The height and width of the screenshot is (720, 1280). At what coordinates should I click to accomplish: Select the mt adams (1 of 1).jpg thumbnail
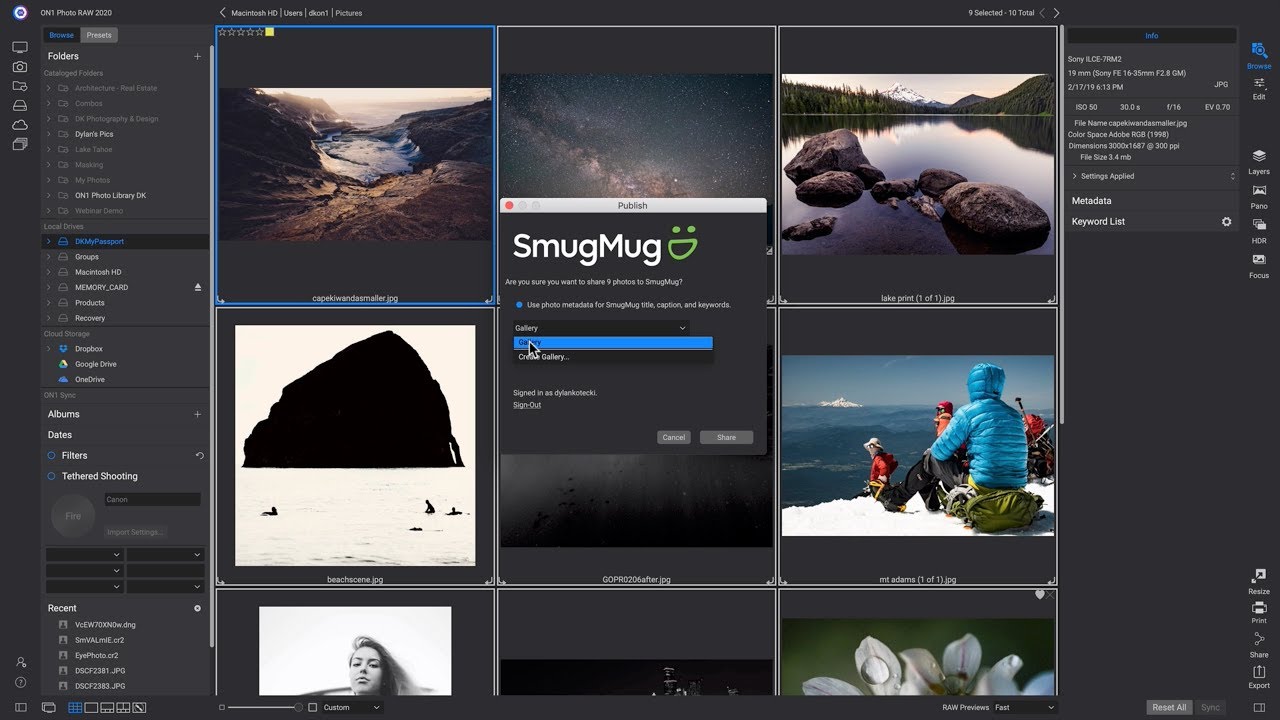917,445
